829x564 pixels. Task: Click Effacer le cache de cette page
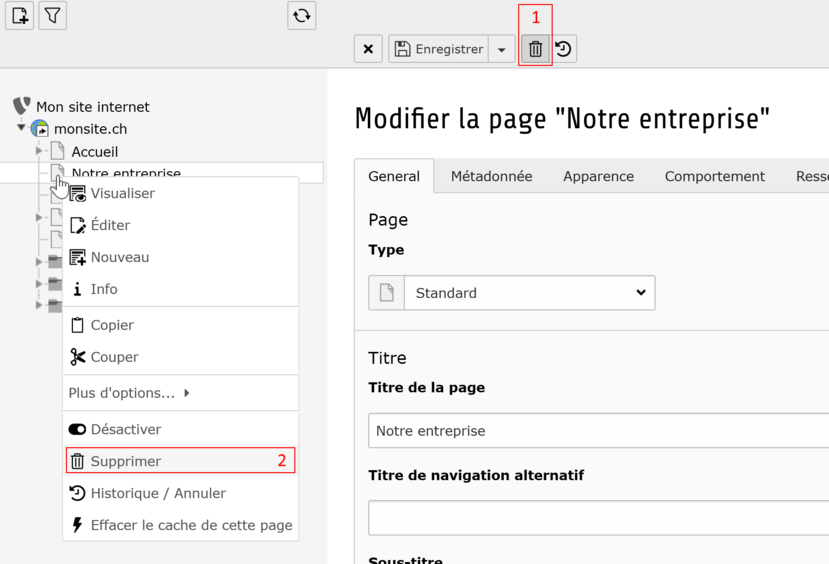click(x=191, y=525)
